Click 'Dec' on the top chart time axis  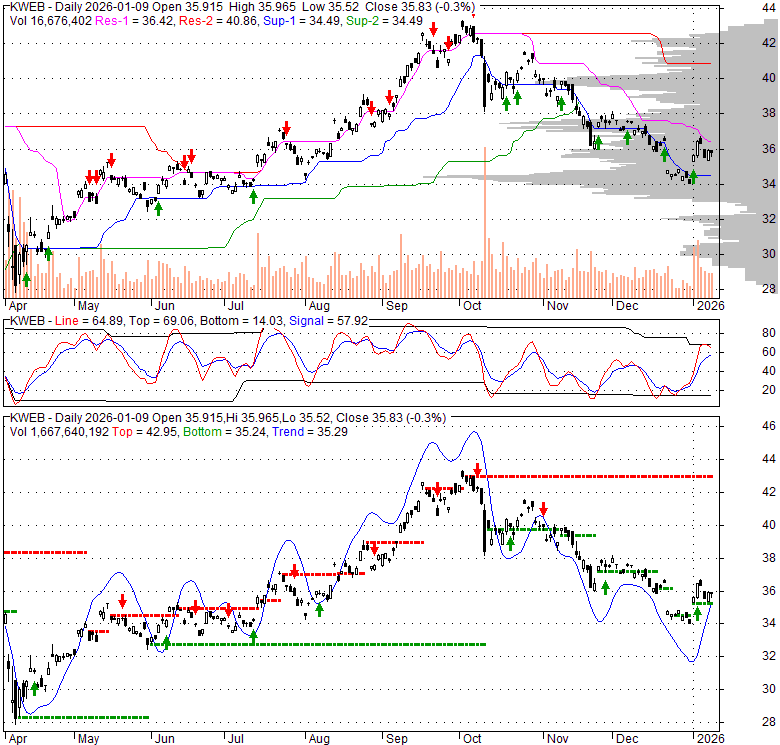627,305
